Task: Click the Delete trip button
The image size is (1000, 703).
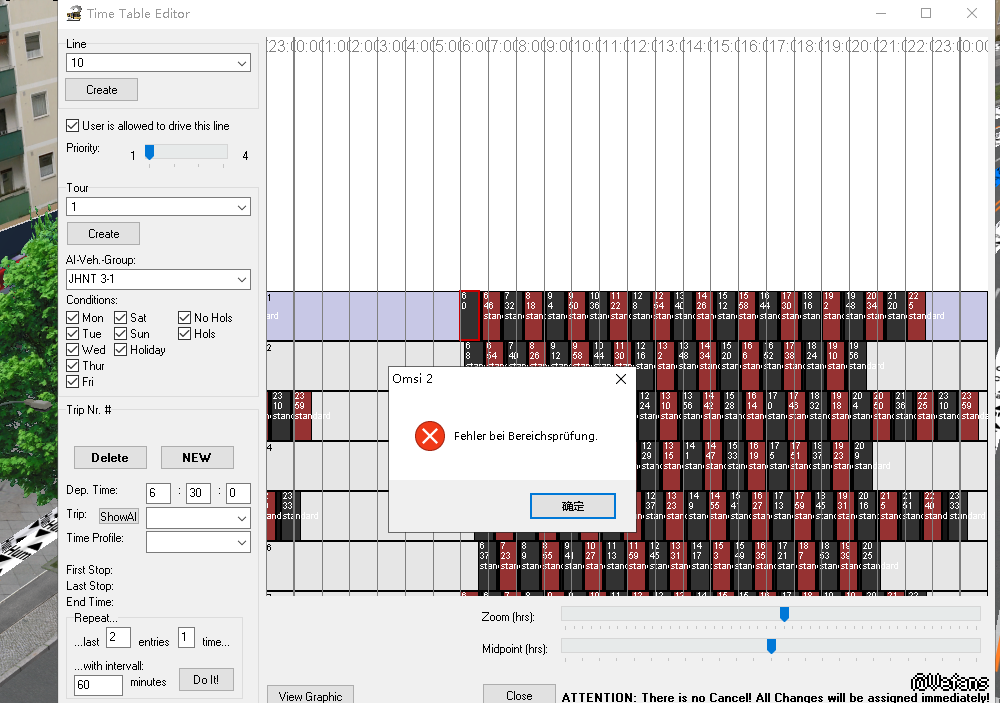Action: [x=109, y=458]
